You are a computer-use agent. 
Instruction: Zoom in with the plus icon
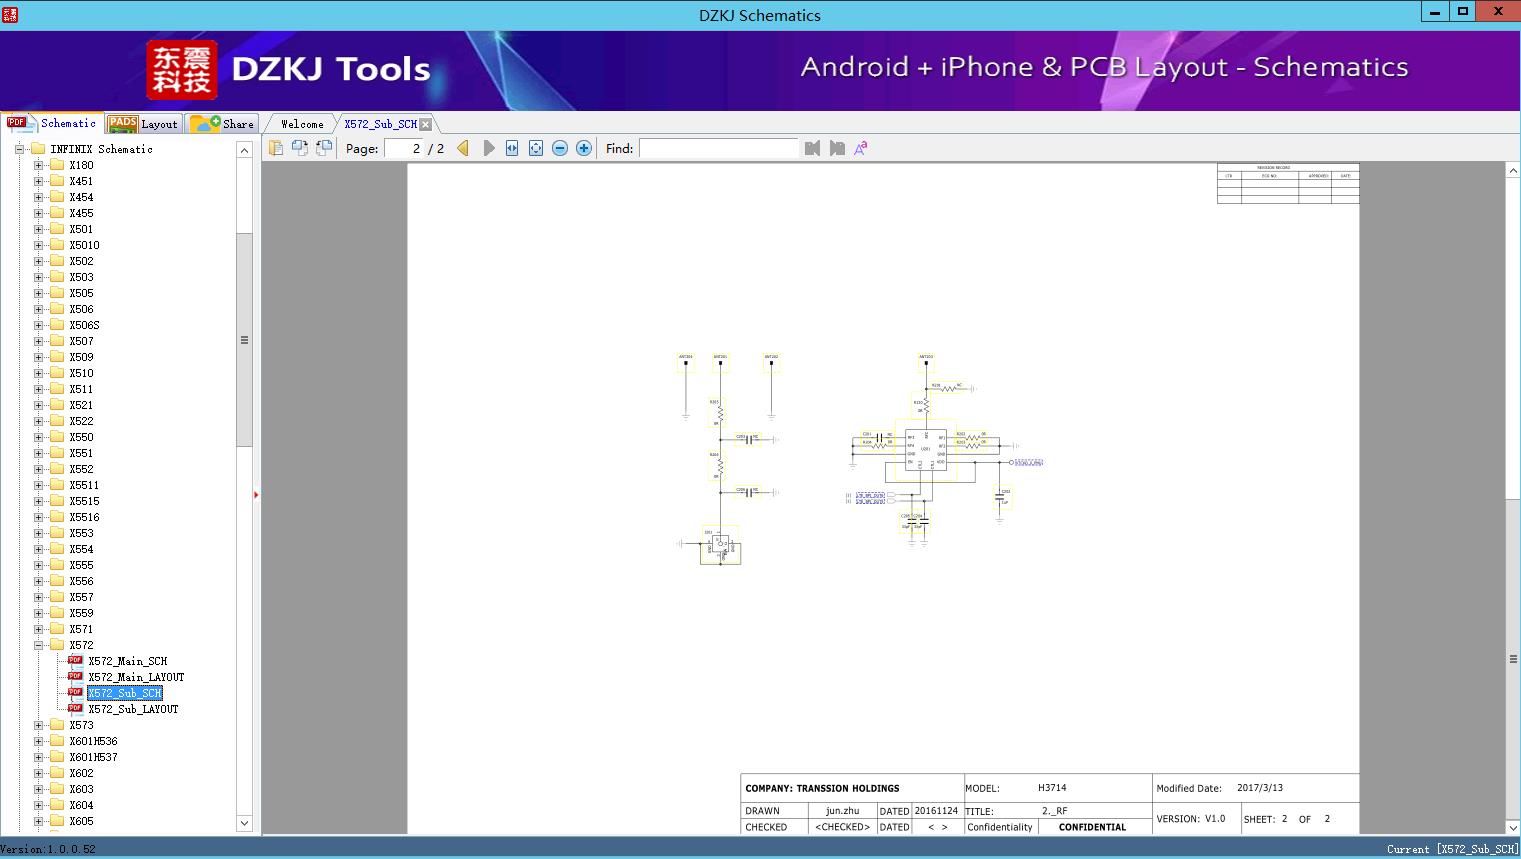pos(584,148)
